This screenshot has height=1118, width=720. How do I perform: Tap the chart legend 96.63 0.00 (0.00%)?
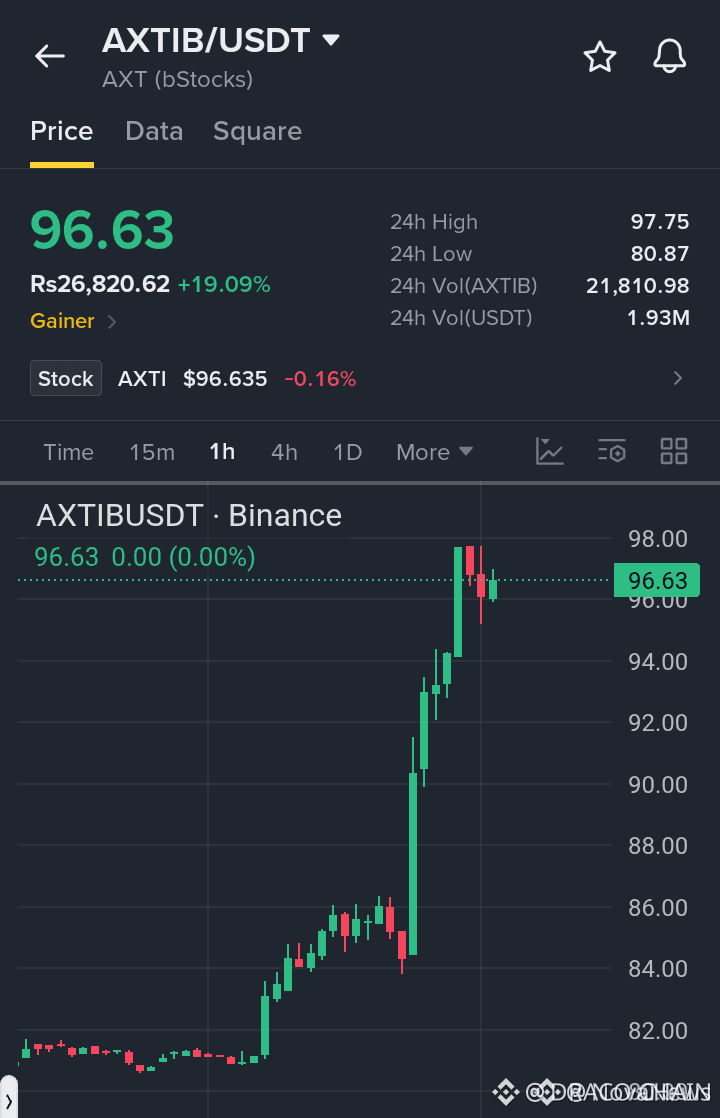tap(145, 557)
